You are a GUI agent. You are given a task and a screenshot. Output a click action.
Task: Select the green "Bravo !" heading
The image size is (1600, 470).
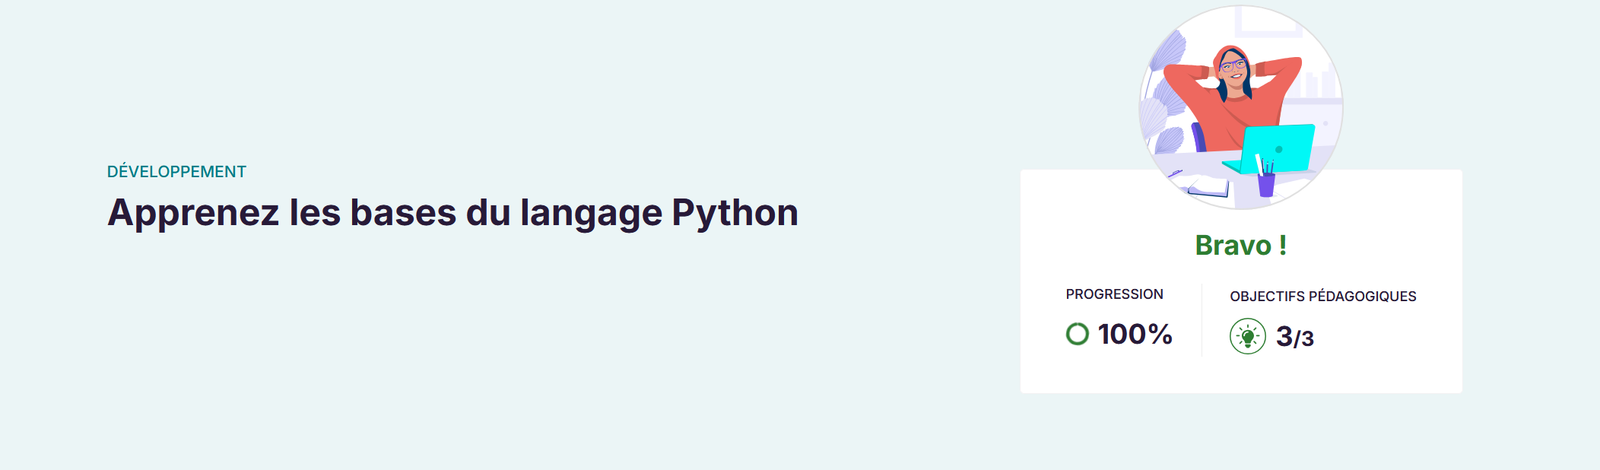pyautogui.click(x=1240, y=246)
